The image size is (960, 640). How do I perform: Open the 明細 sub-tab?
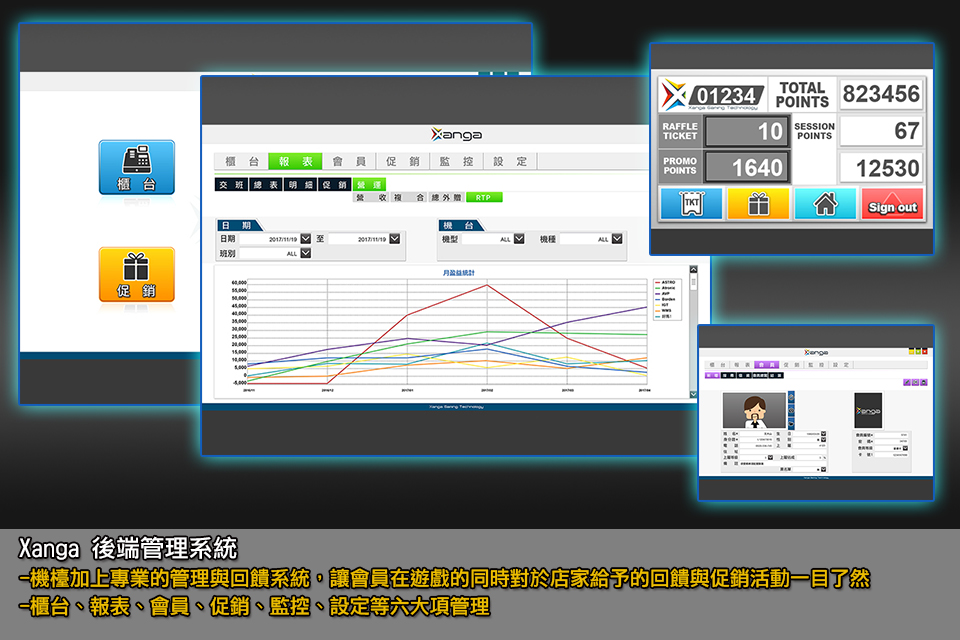coord(301,184)
